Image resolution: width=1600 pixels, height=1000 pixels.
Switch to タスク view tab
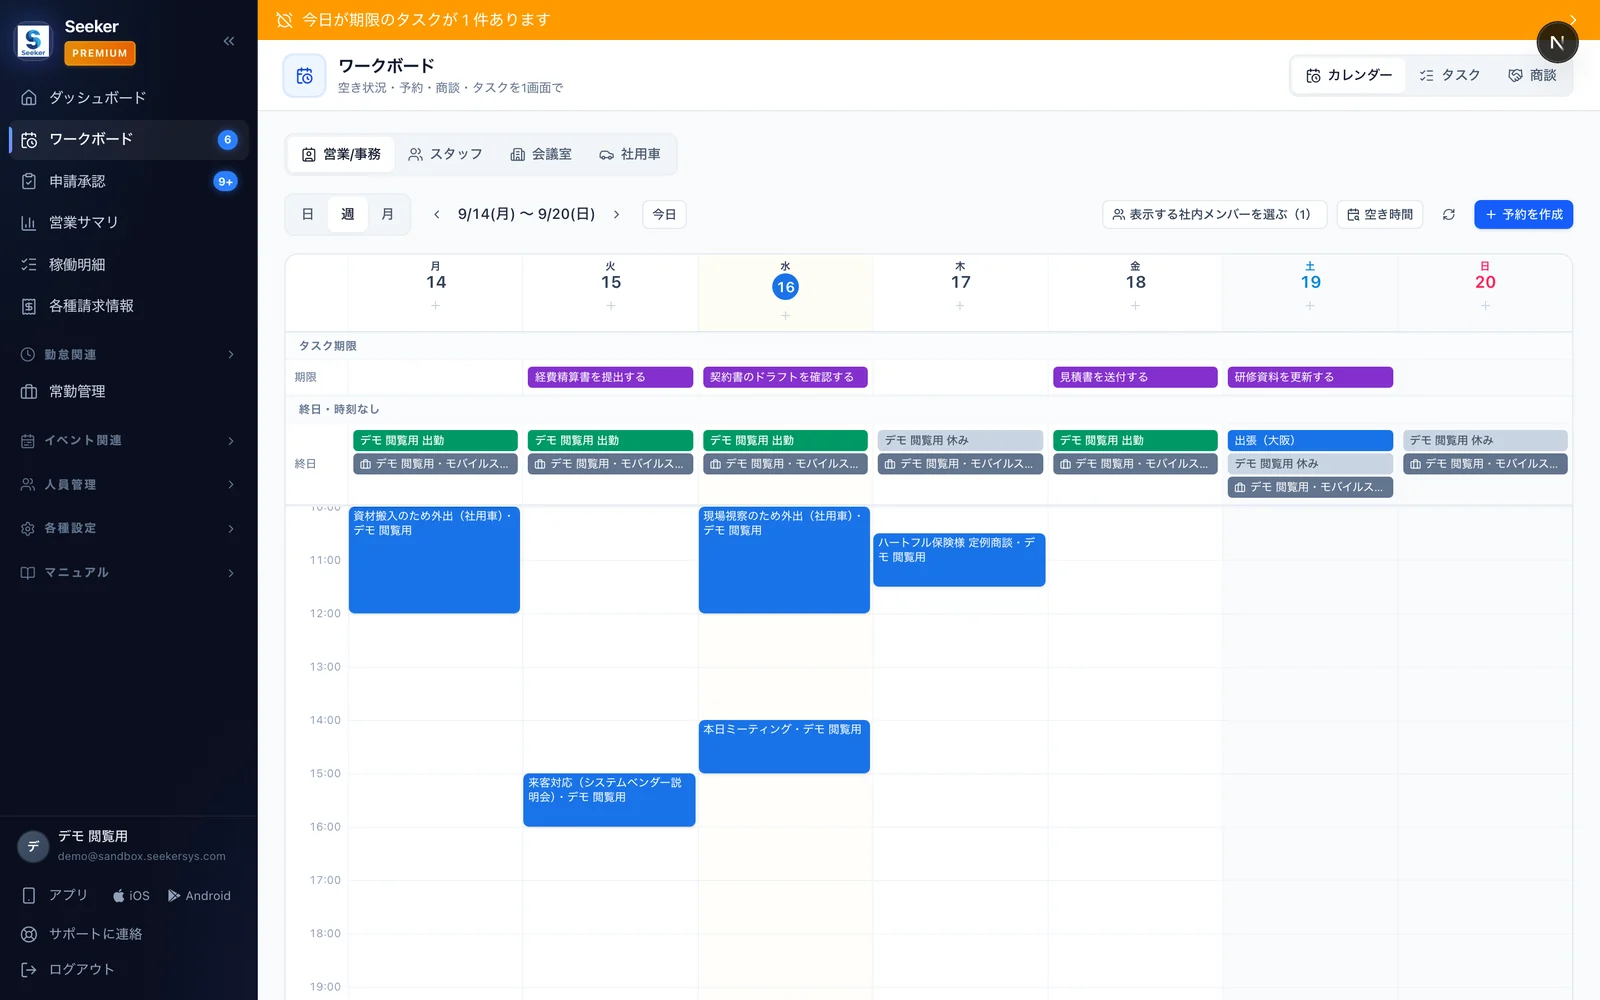click(1449, 75)
